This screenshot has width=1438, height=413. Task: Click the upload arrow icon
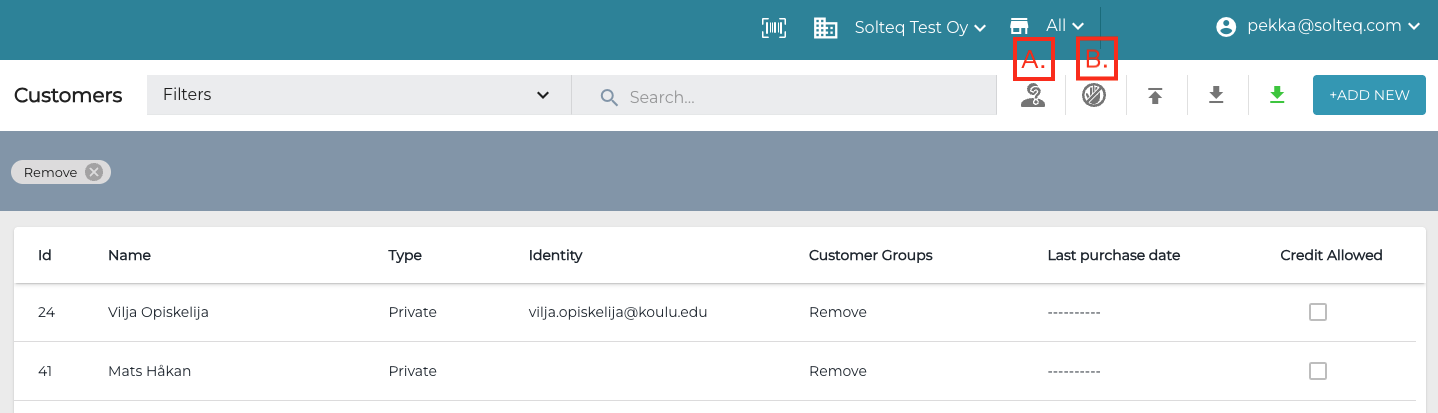[x=1155, y=96]
